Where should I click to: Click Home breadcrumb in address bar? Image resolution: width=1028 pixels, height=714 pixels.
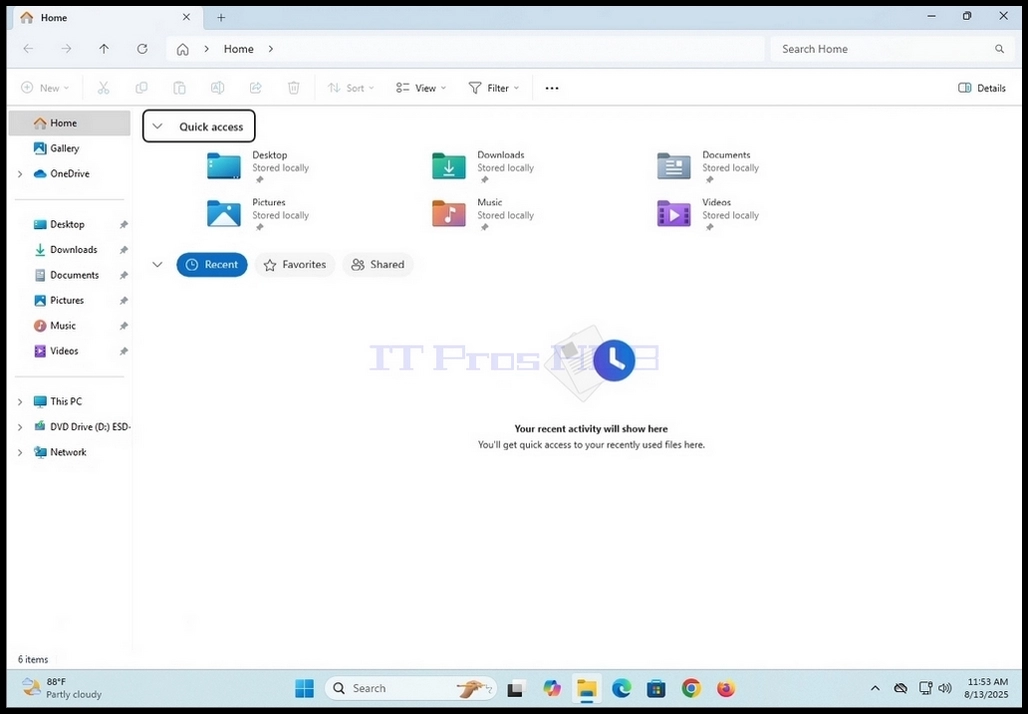coord(239,49)
